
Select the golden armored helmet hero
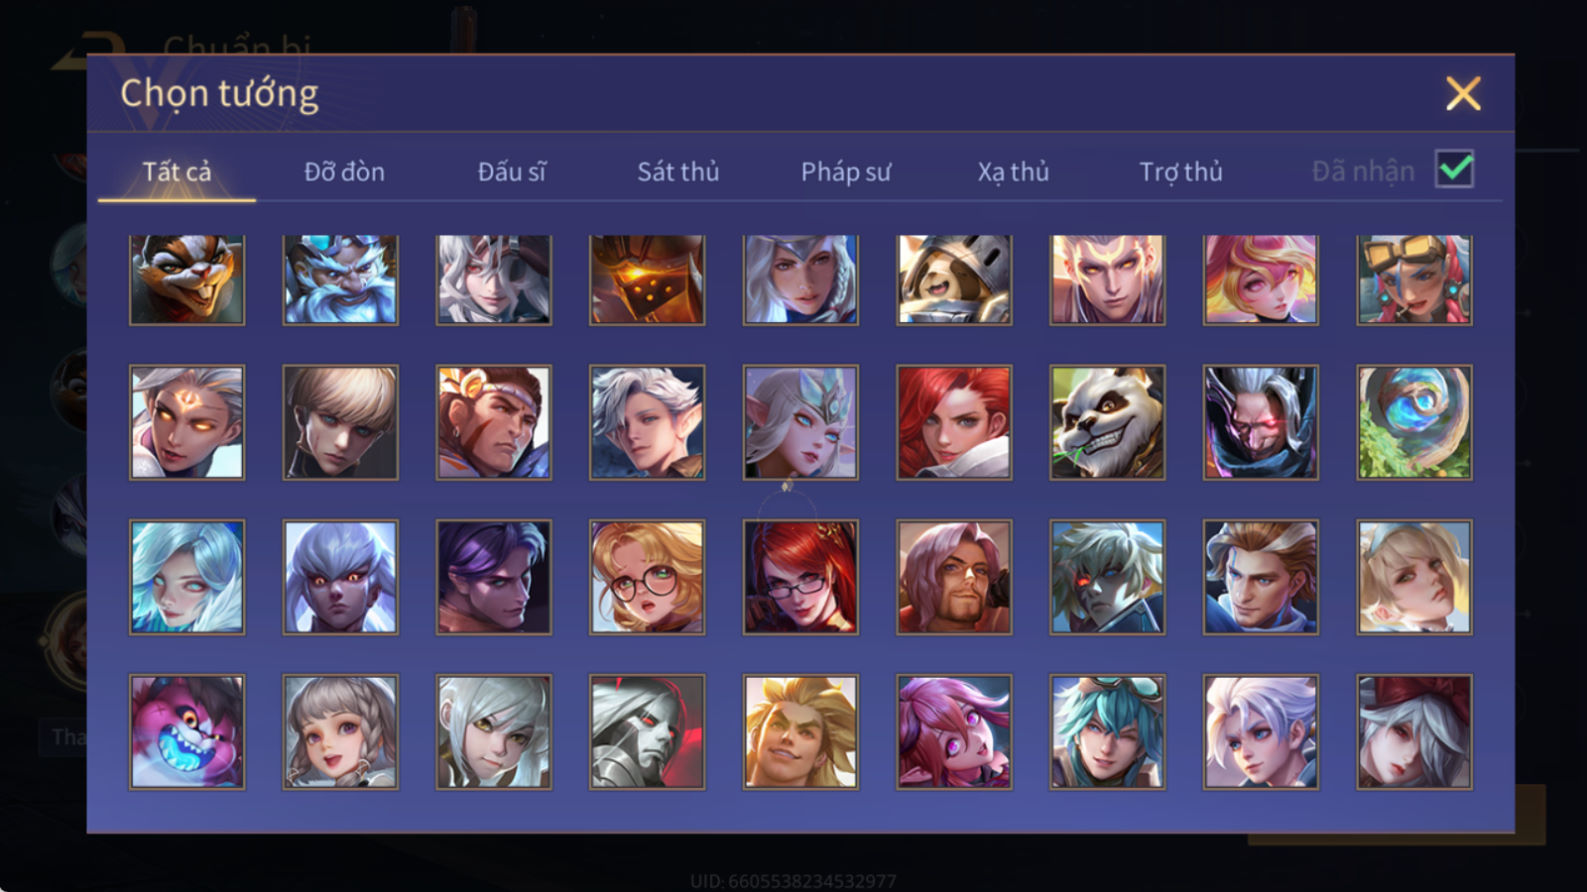click(x=647, y=279)
